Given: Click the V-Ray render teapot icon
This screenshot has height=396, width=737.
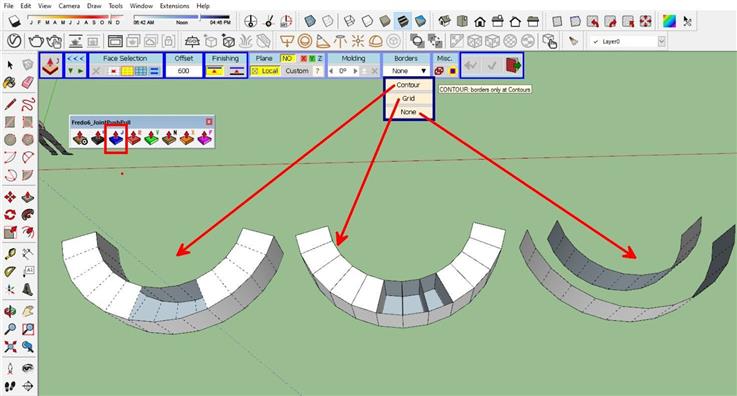Looking at the screenshot, I should 36,41.
